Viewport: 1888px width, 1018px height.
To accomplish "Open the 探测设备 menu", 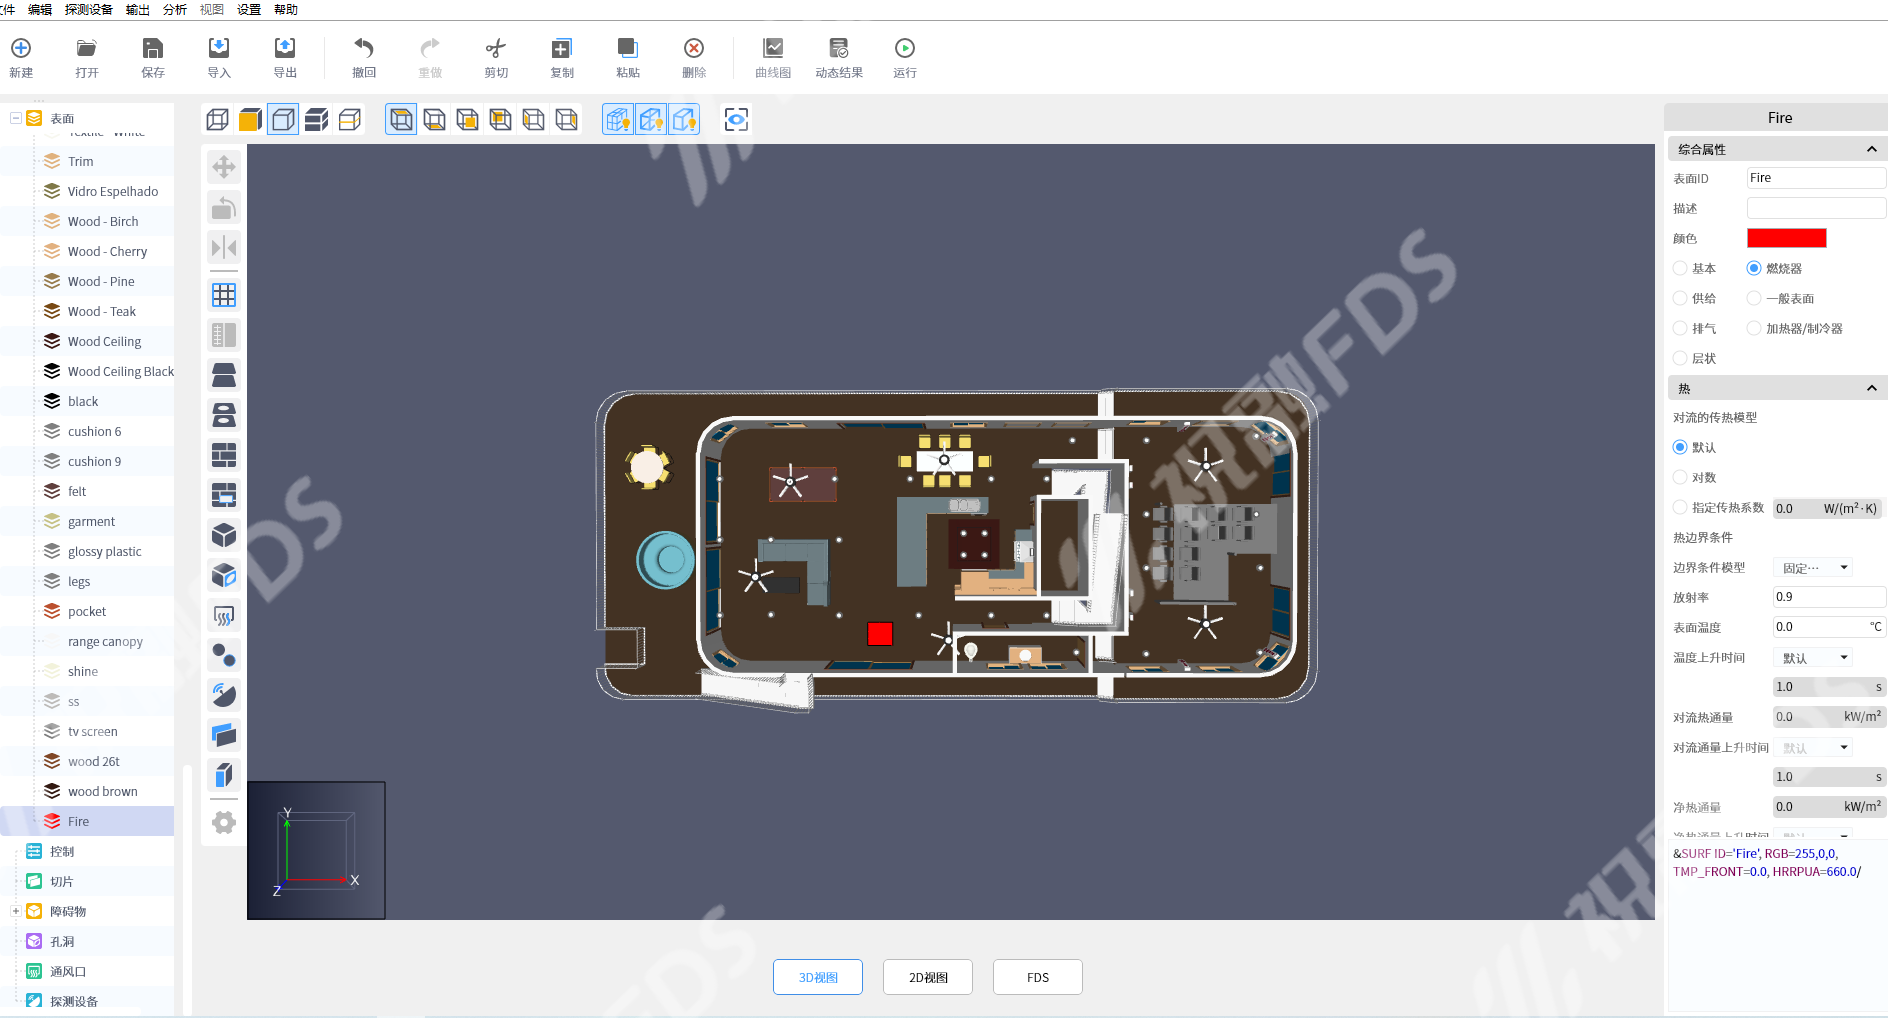I will click(x=89, y=9).
